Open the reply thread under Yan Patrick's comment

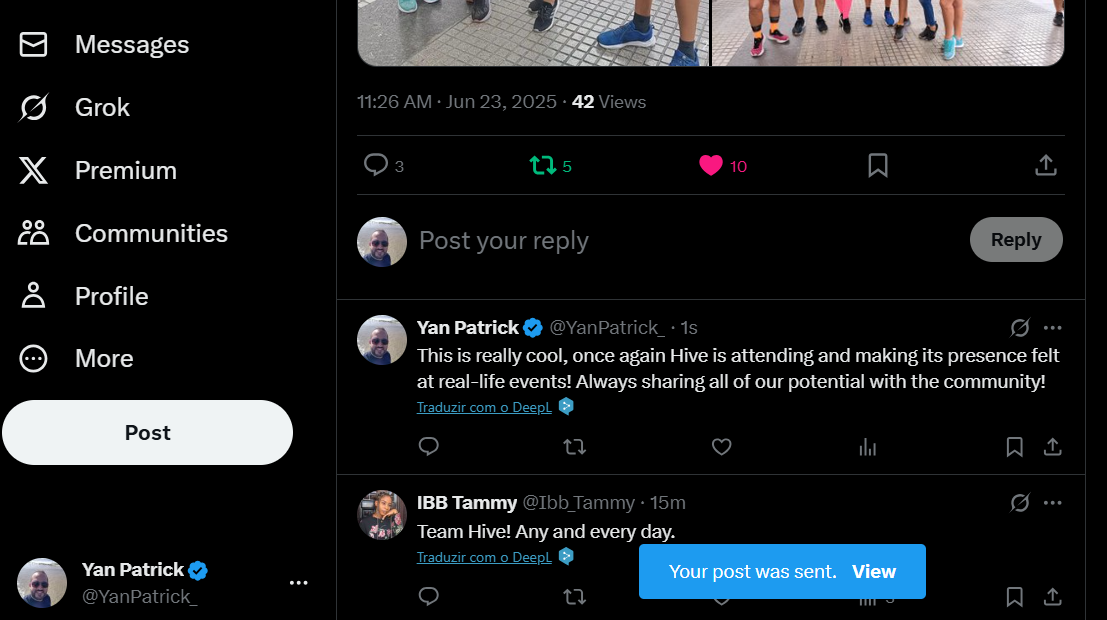click(429, 447)
